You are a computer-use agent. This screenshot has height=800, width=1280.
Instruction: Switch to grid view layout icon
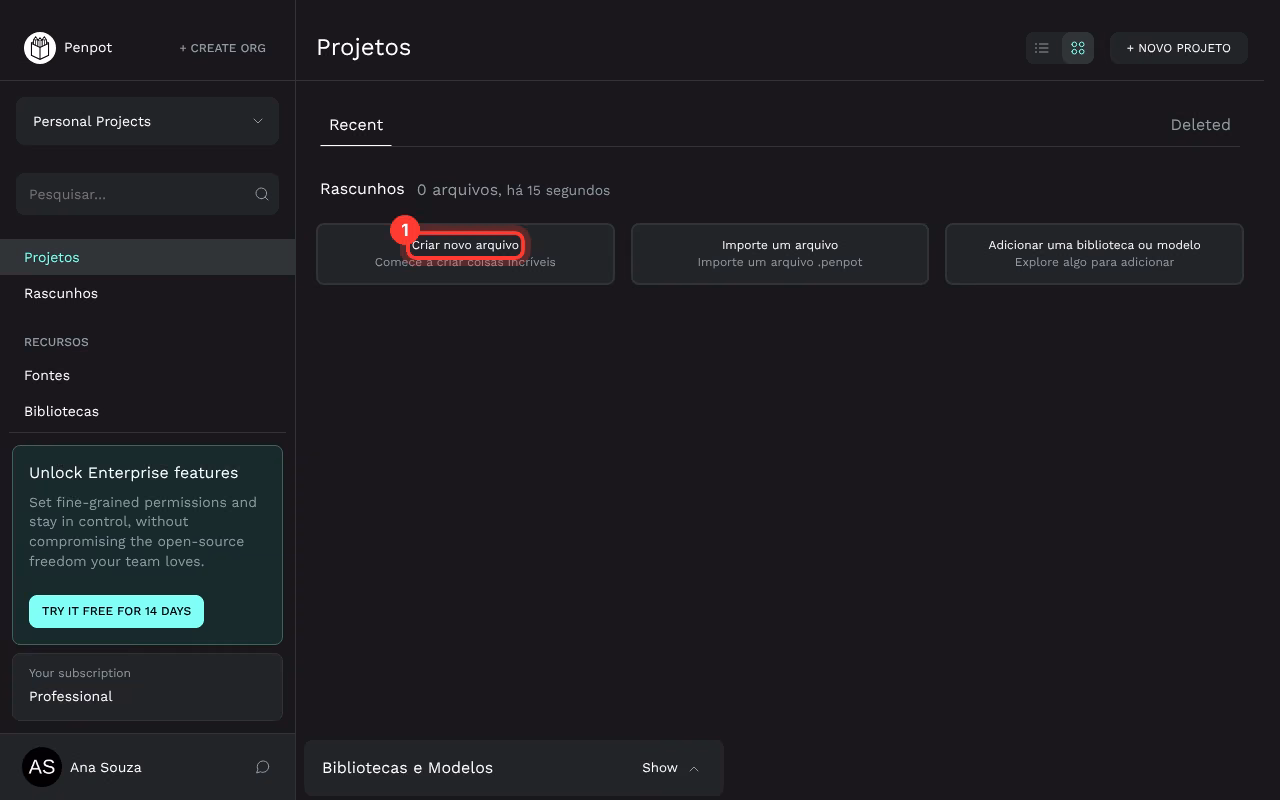1078,48
